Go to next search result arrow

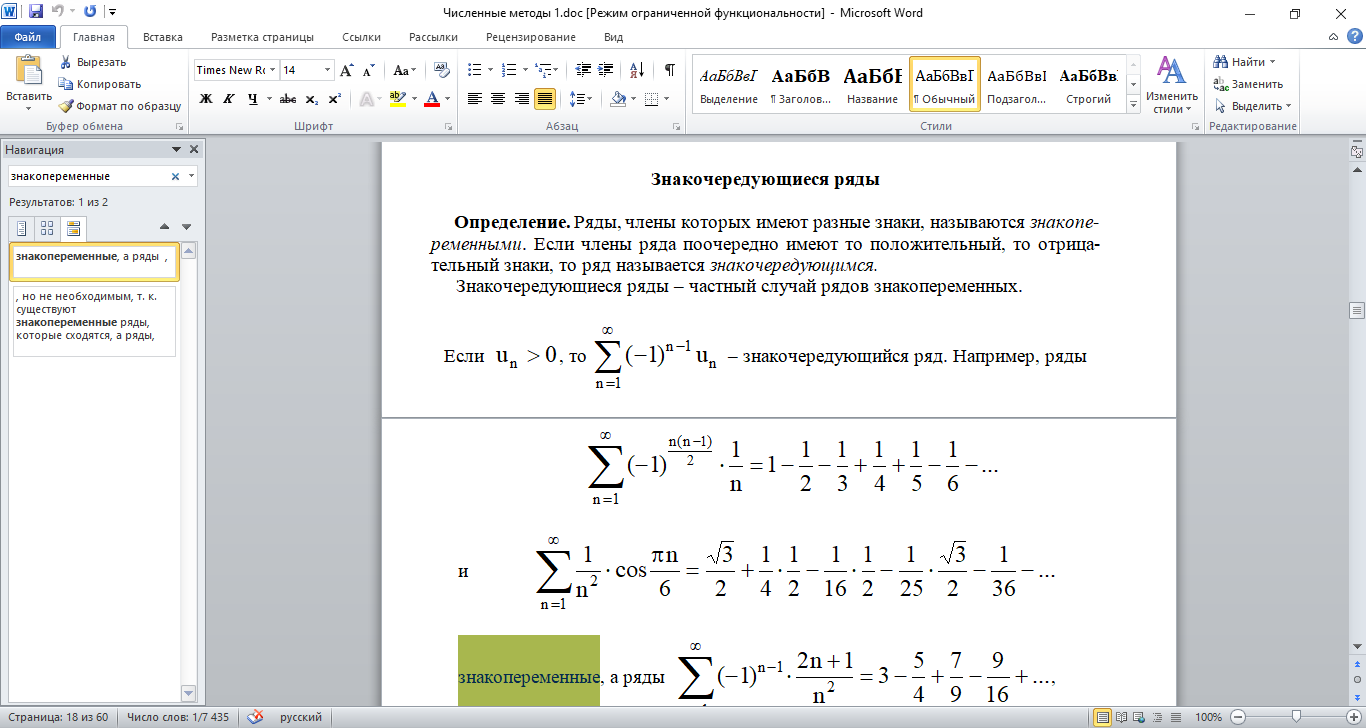point(186,227)
